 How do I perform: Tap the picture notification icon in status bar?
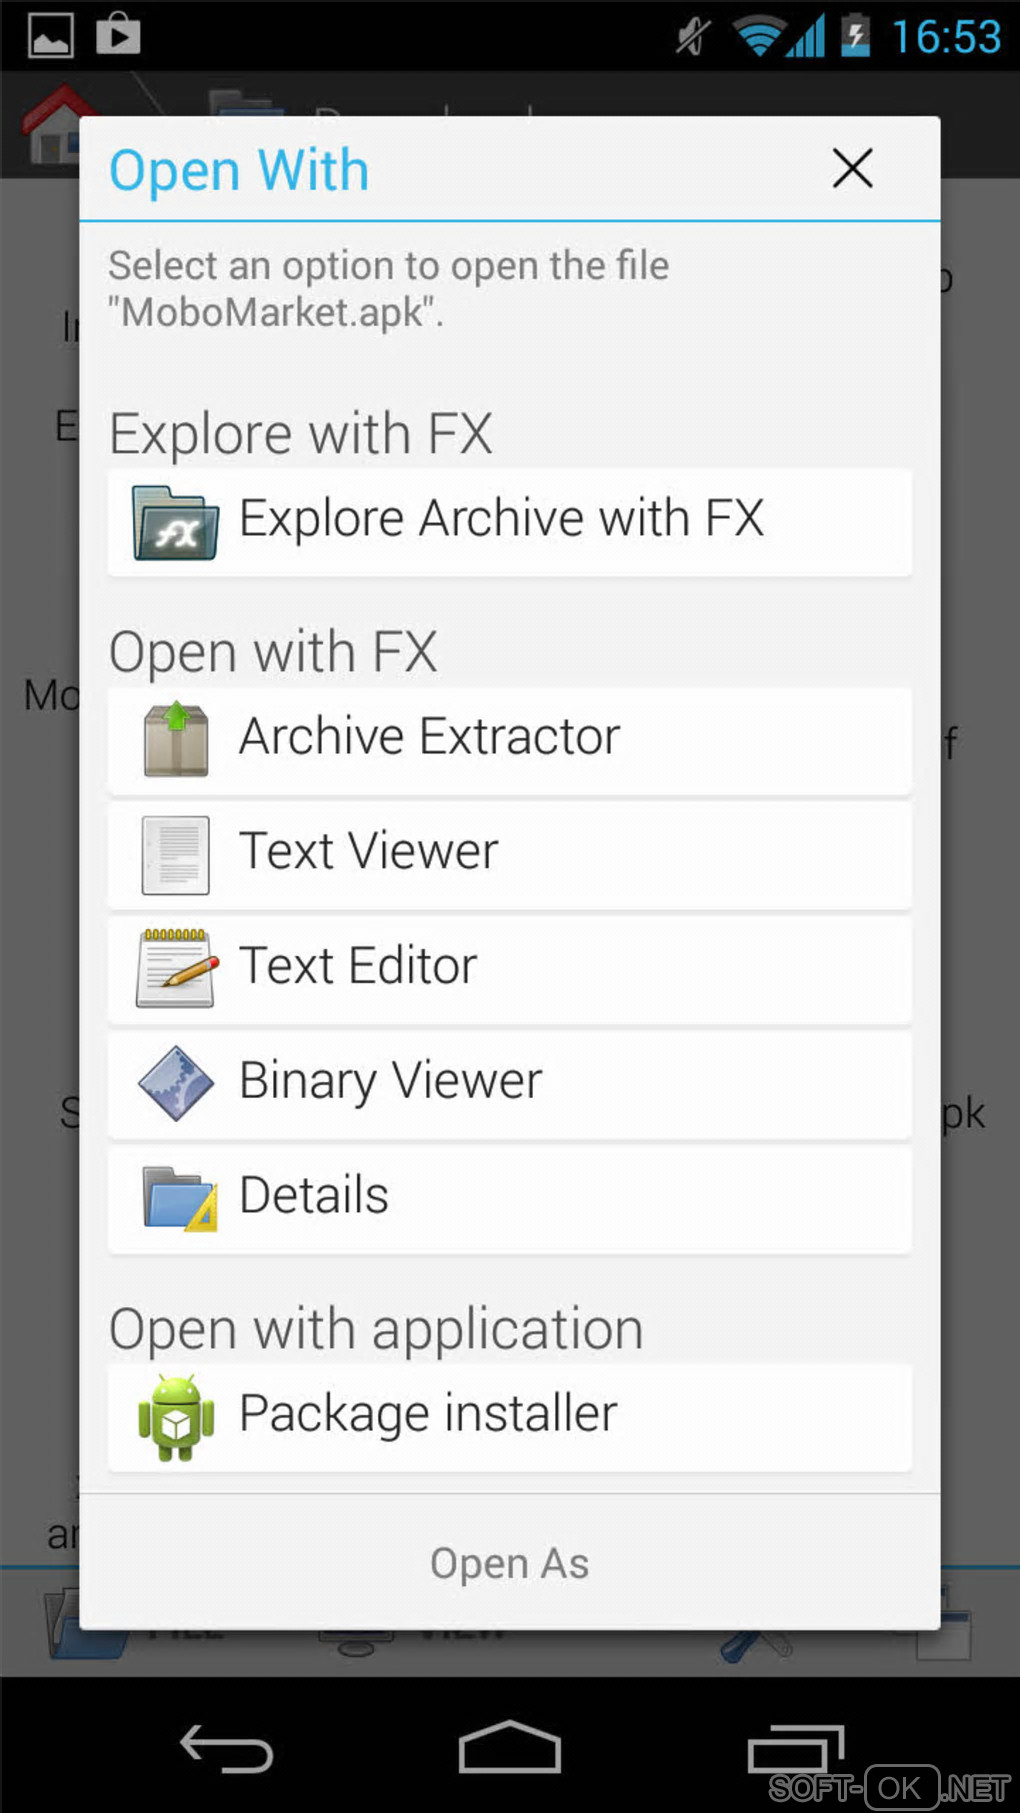(x=50, y=36)
